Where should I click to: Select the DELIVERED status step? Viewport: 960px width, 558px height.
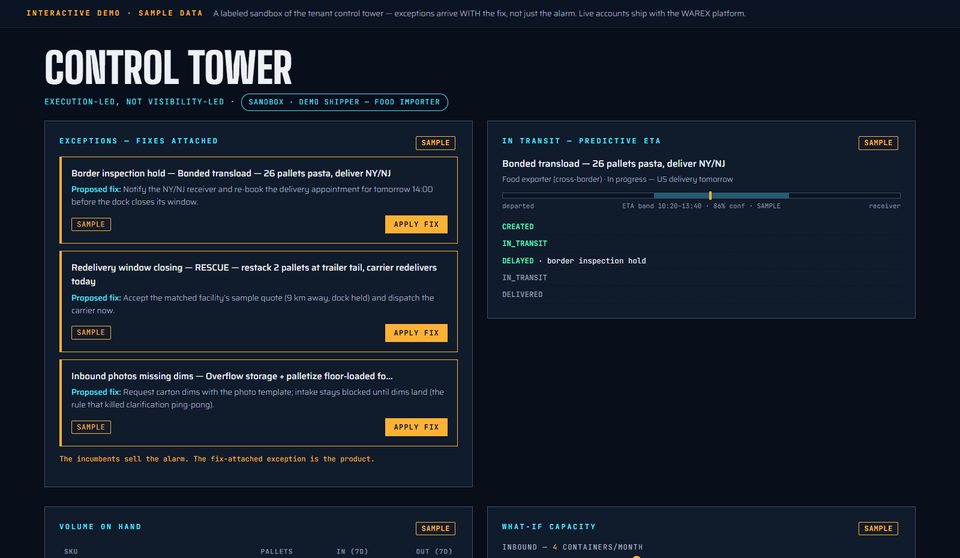(522, 295)
